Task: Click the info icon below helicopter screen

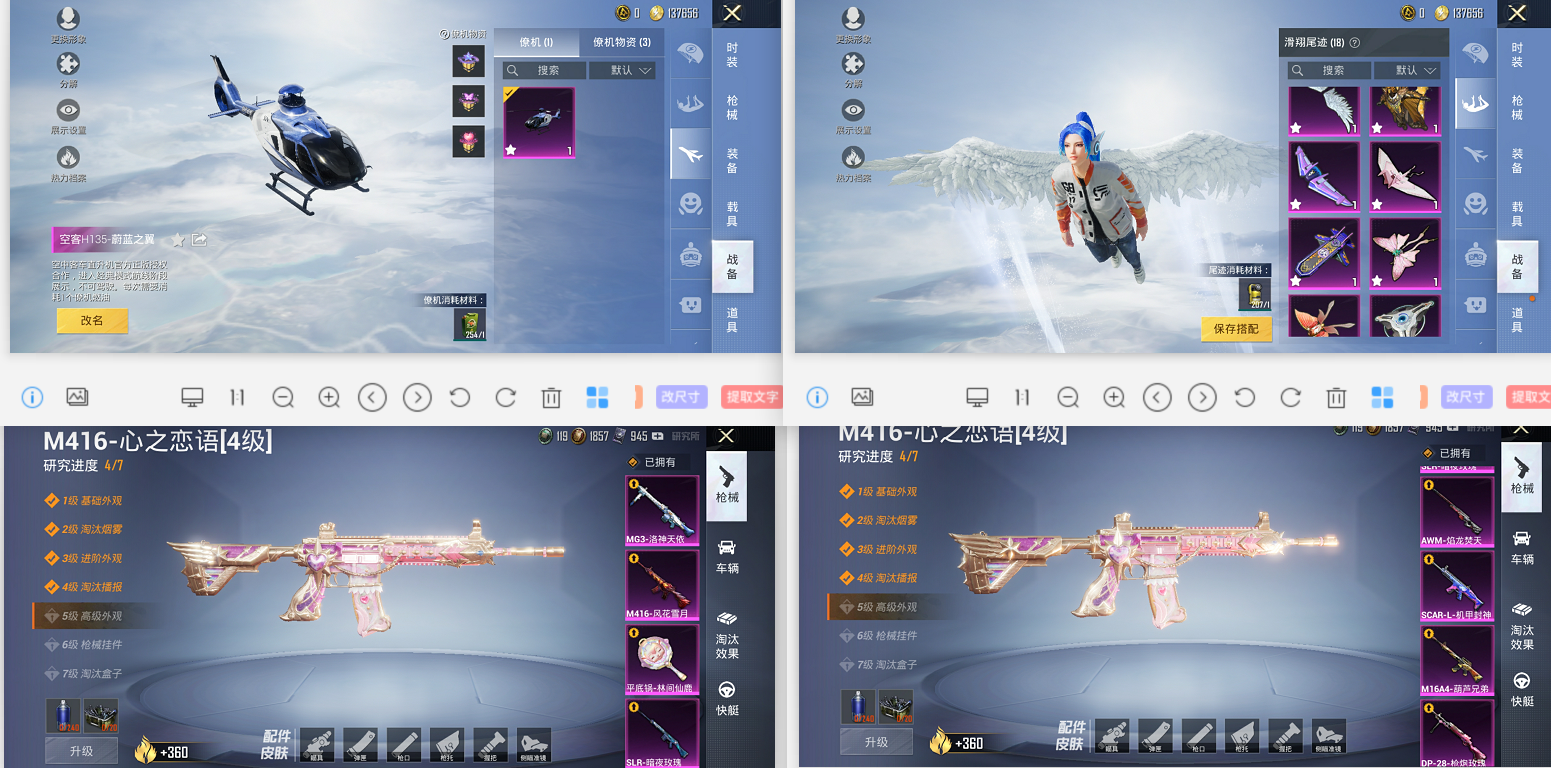Action: 32,397
